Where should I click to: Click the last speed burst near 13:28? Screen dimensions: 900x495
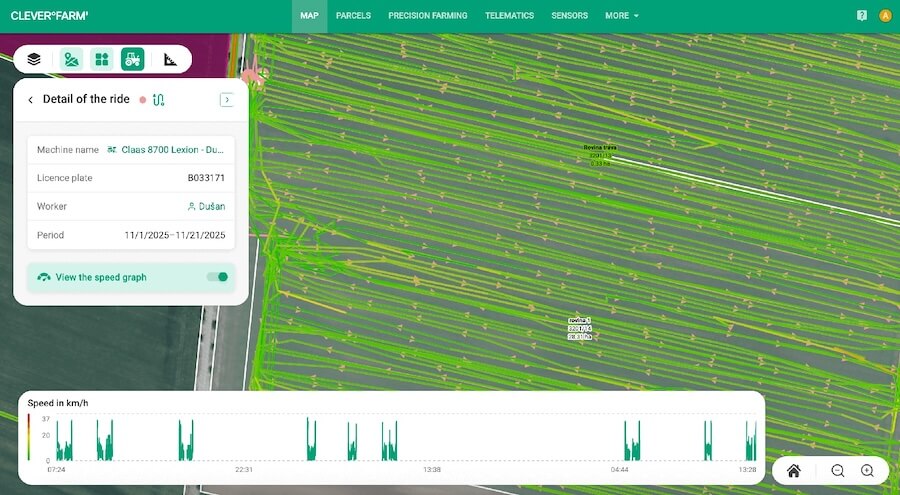point(751,441)
